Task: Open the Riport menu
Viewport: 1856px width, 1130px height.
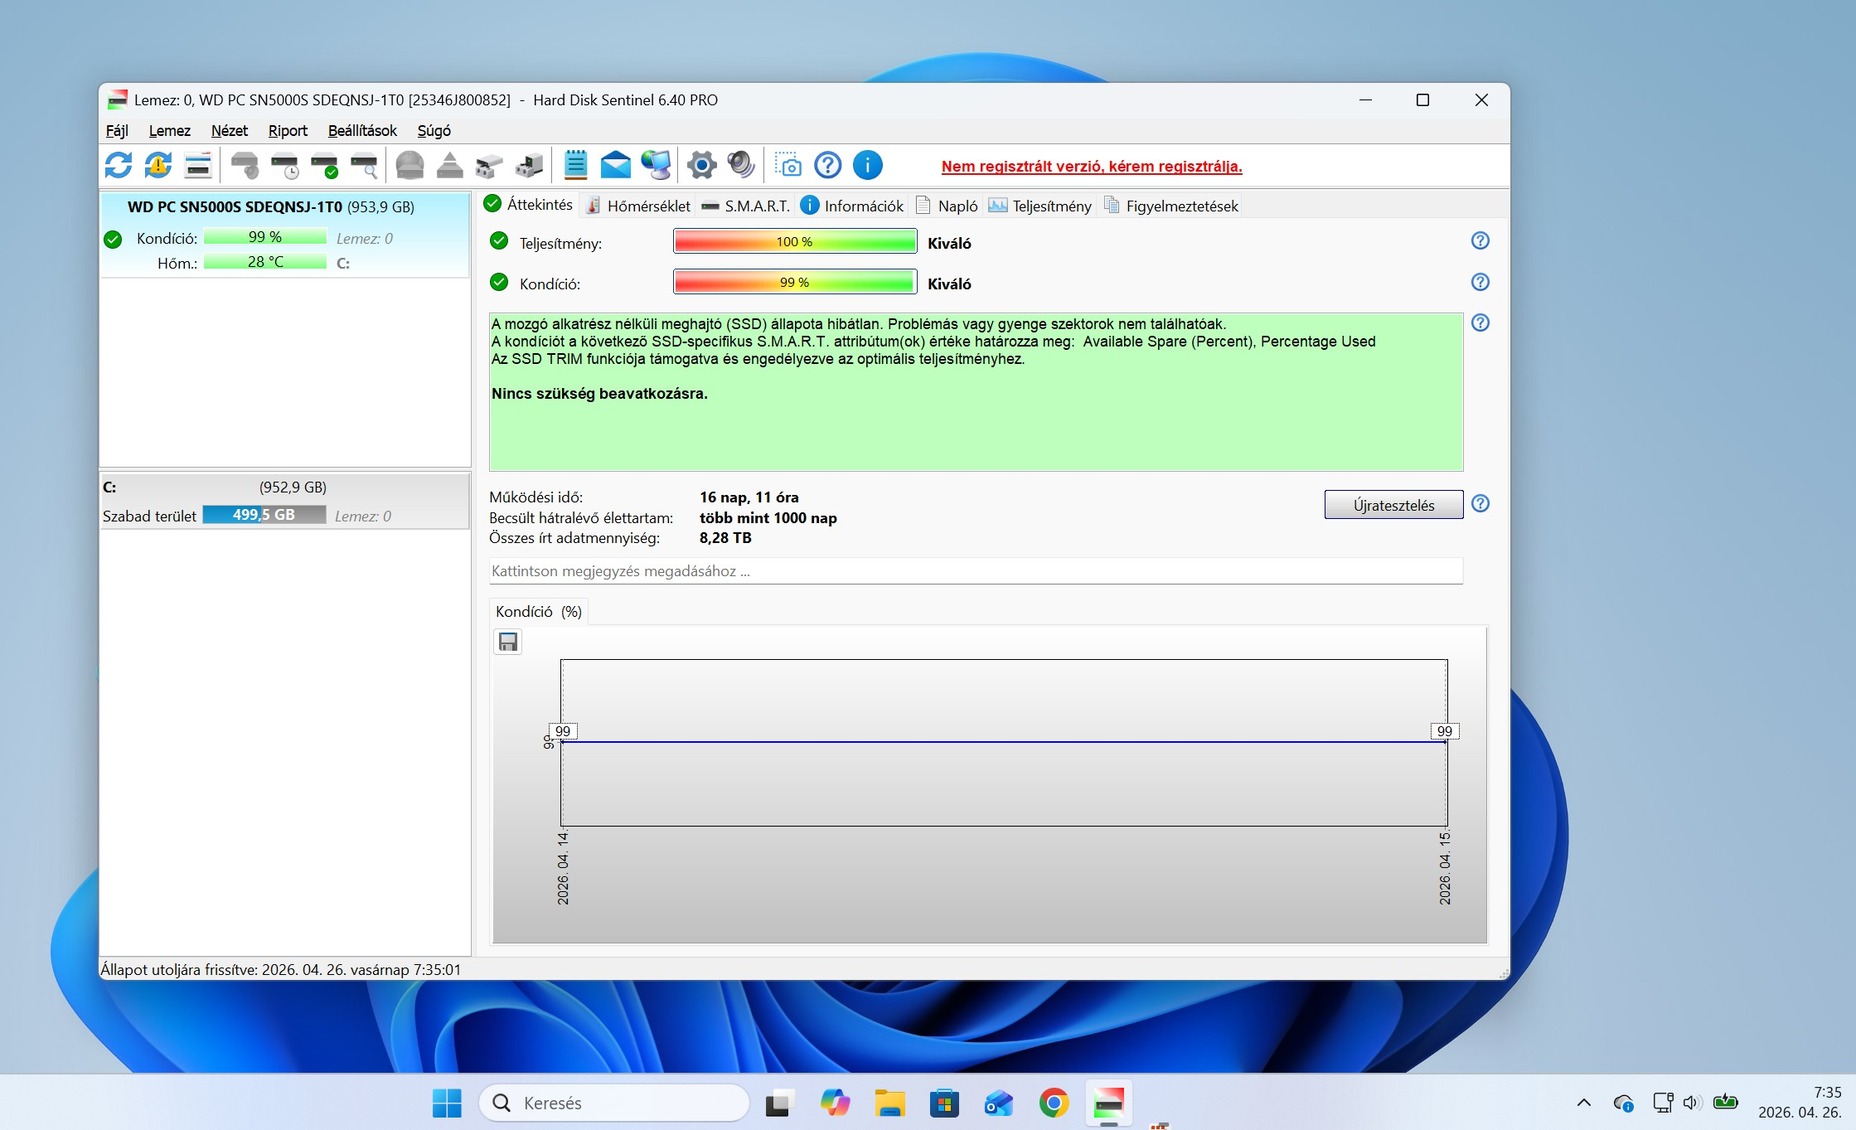Action: click(x=288, y=131)
